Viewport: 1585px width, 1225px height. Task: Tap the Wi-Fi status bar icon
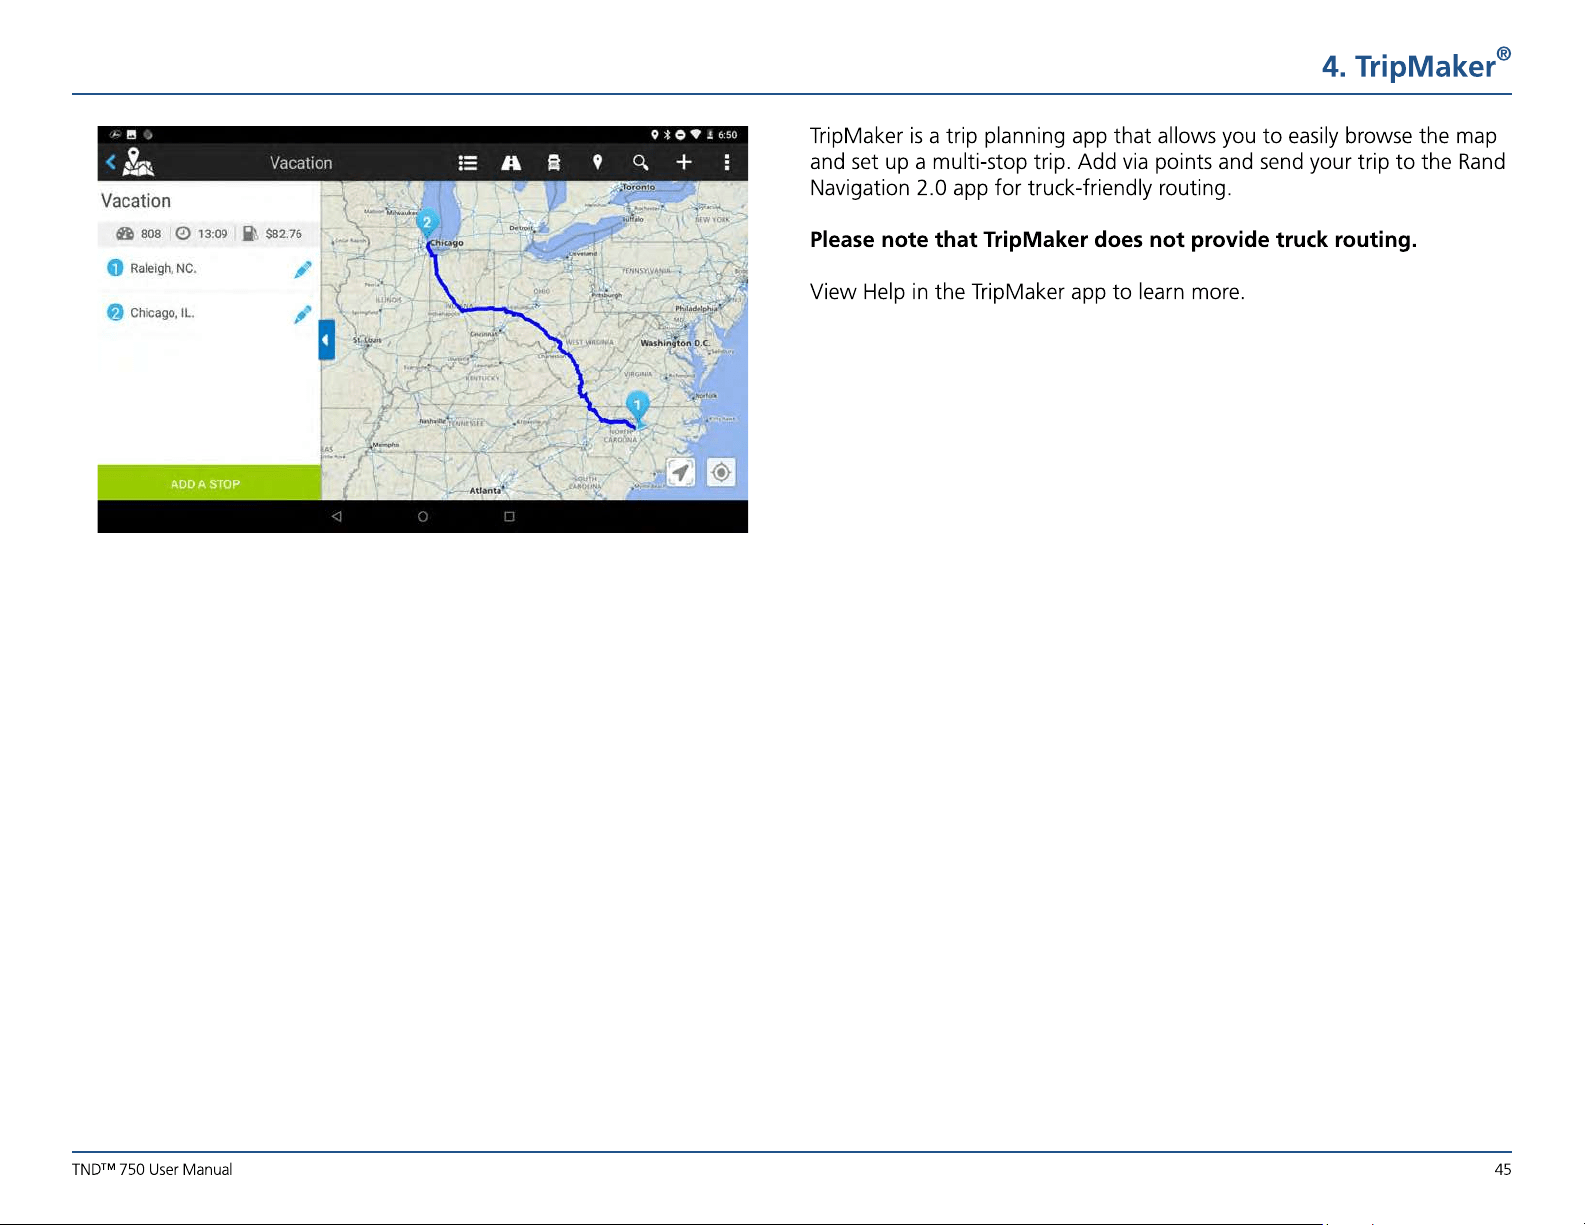click(x=696, y=135)
